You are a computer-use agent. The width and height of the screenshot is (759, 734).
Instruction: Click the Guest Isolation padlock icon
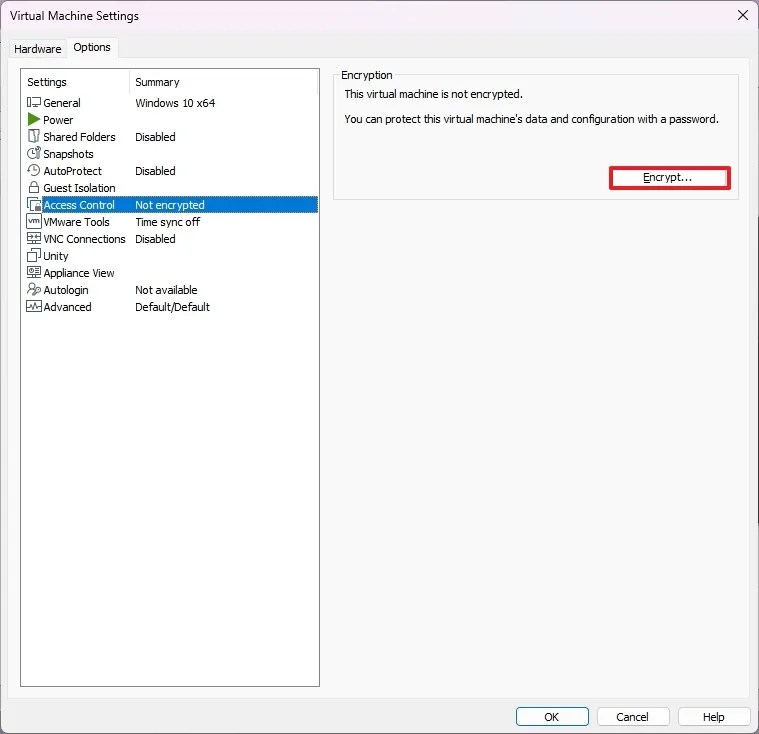(33, 187)
